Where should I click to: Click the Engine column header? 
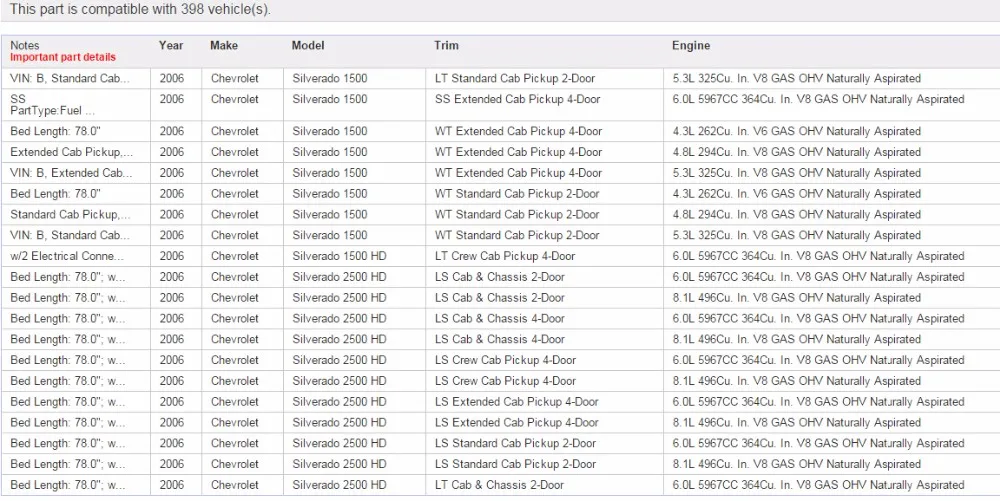click(x=691, y=46)
